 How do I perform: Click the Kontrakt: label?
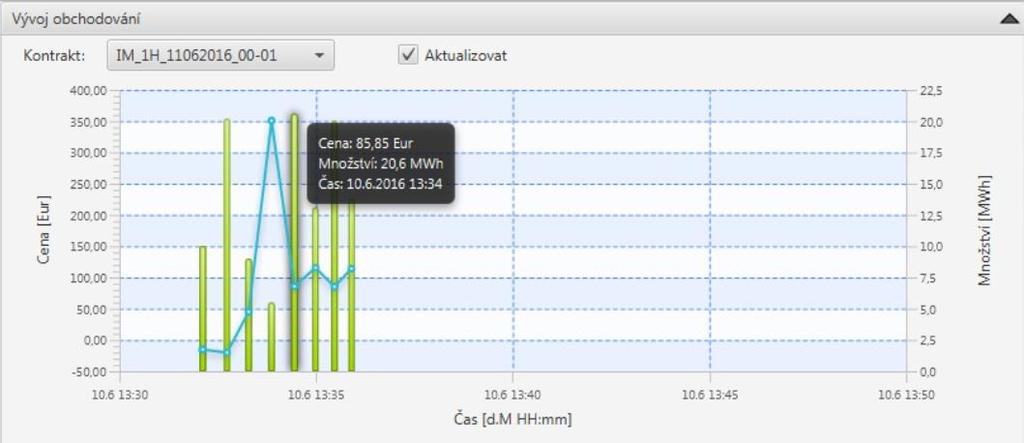coord(55,56)
